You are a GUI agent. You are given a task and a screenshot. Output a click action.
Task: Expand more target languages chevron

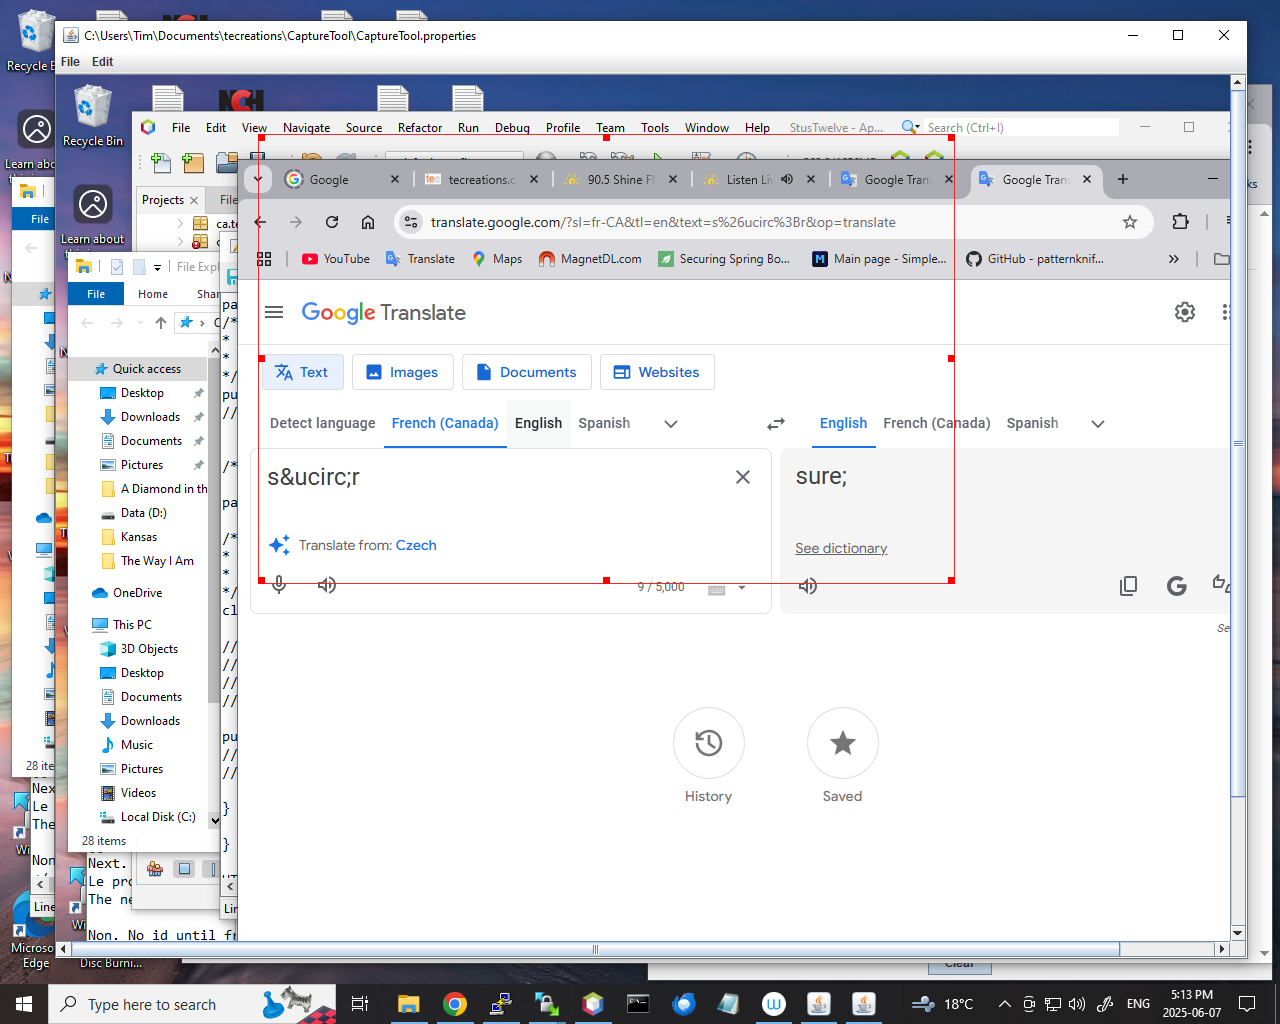point(1098,424)
